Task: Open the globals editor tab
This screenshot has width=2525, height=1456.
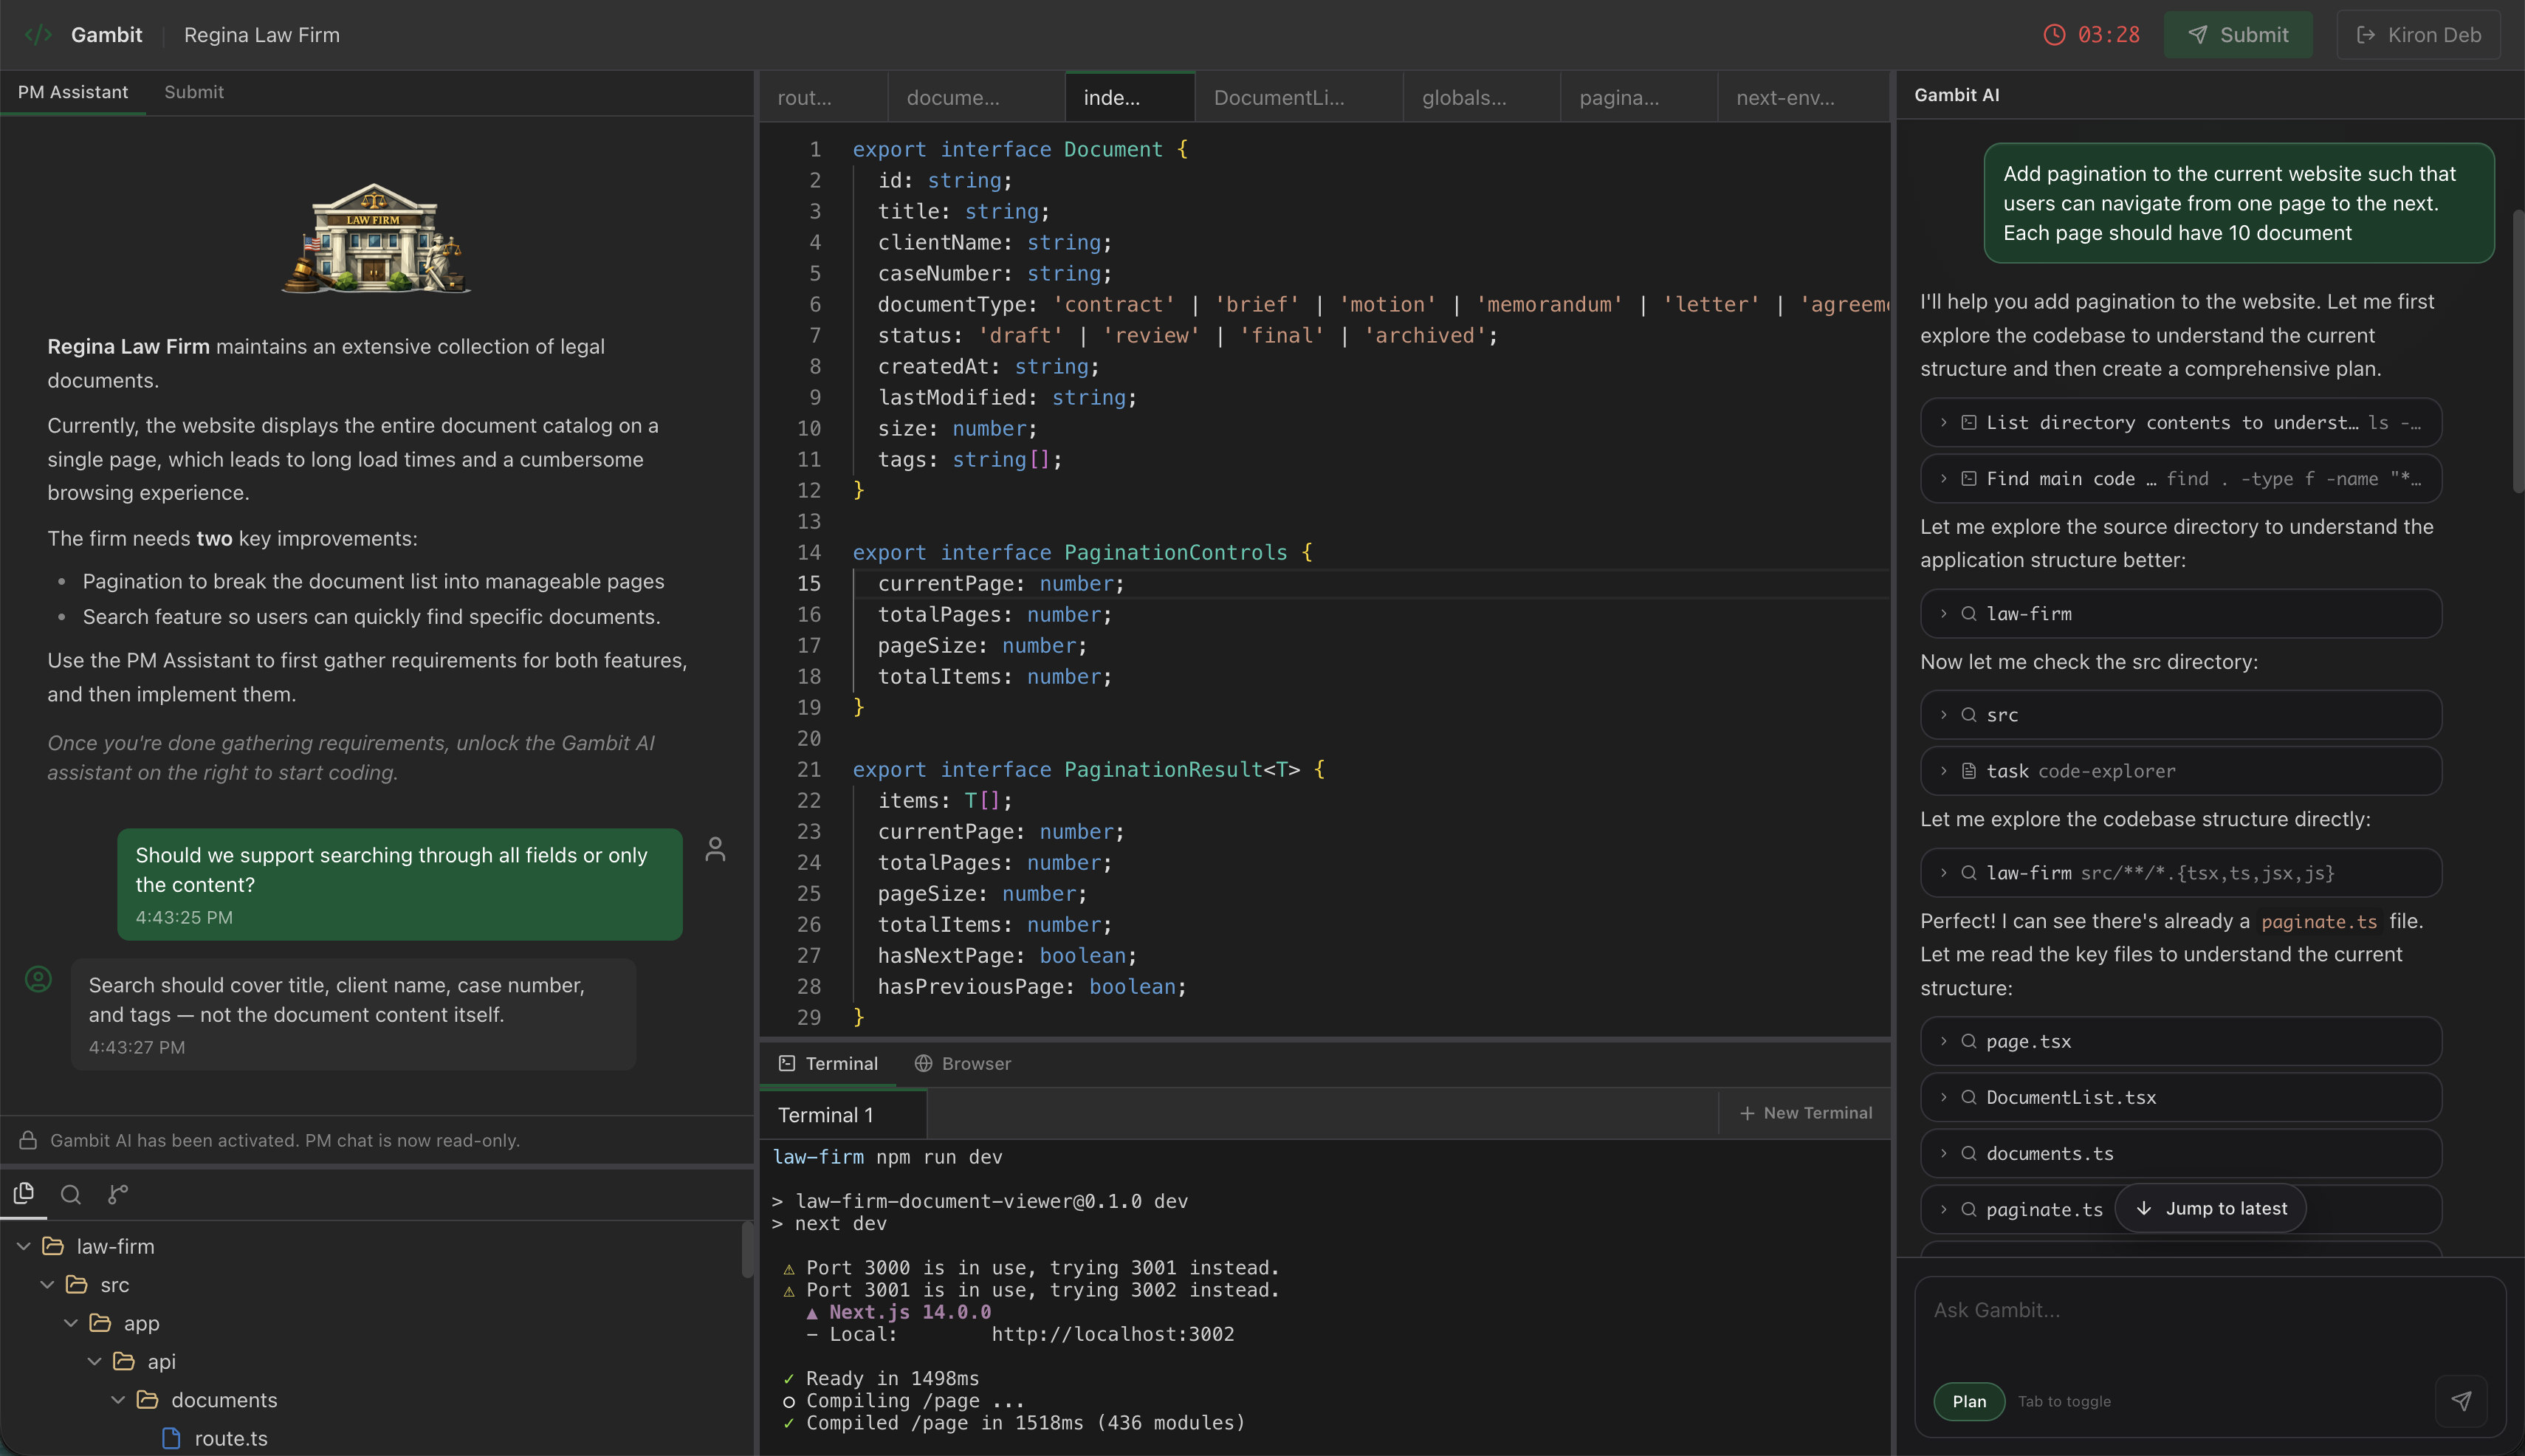Action: (1464, 98)
